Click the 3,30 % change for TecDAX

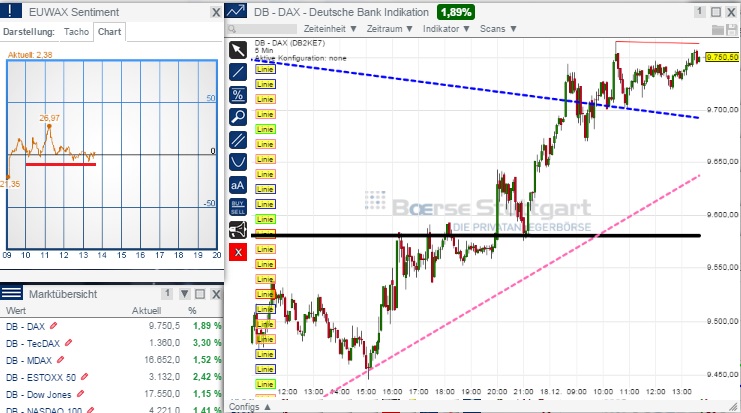(x=207, y=343)
